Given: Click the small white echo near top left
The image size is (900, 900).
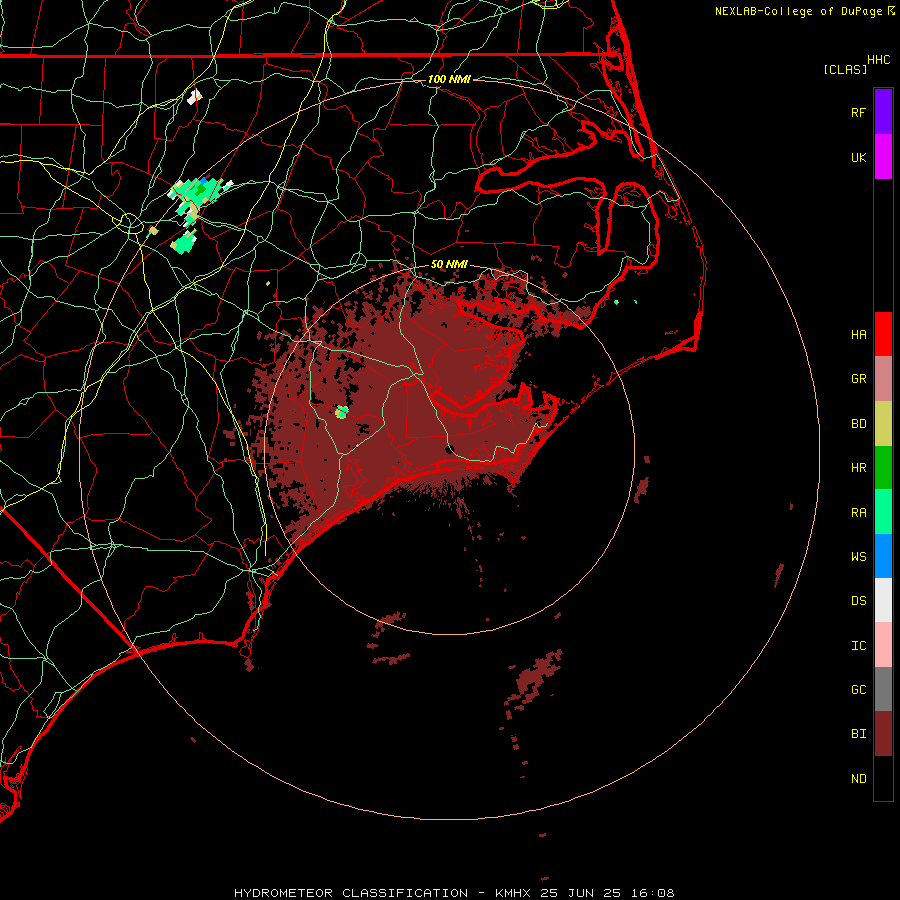Looking at the screenshot, I should point(195,96).
